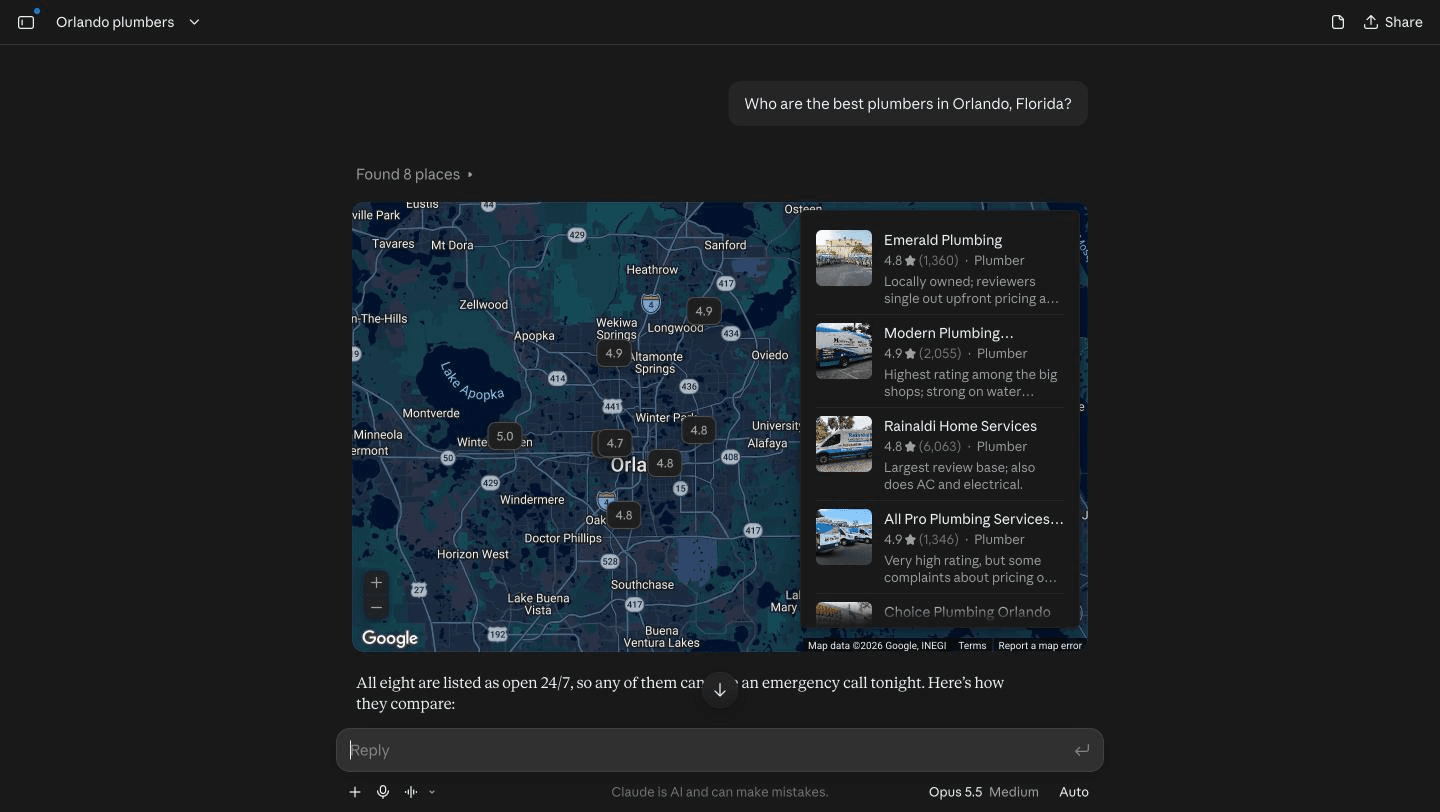Open the Emerald Plumbing thumbnail photo
This screenshot has width=1440, height=812.
844,258
